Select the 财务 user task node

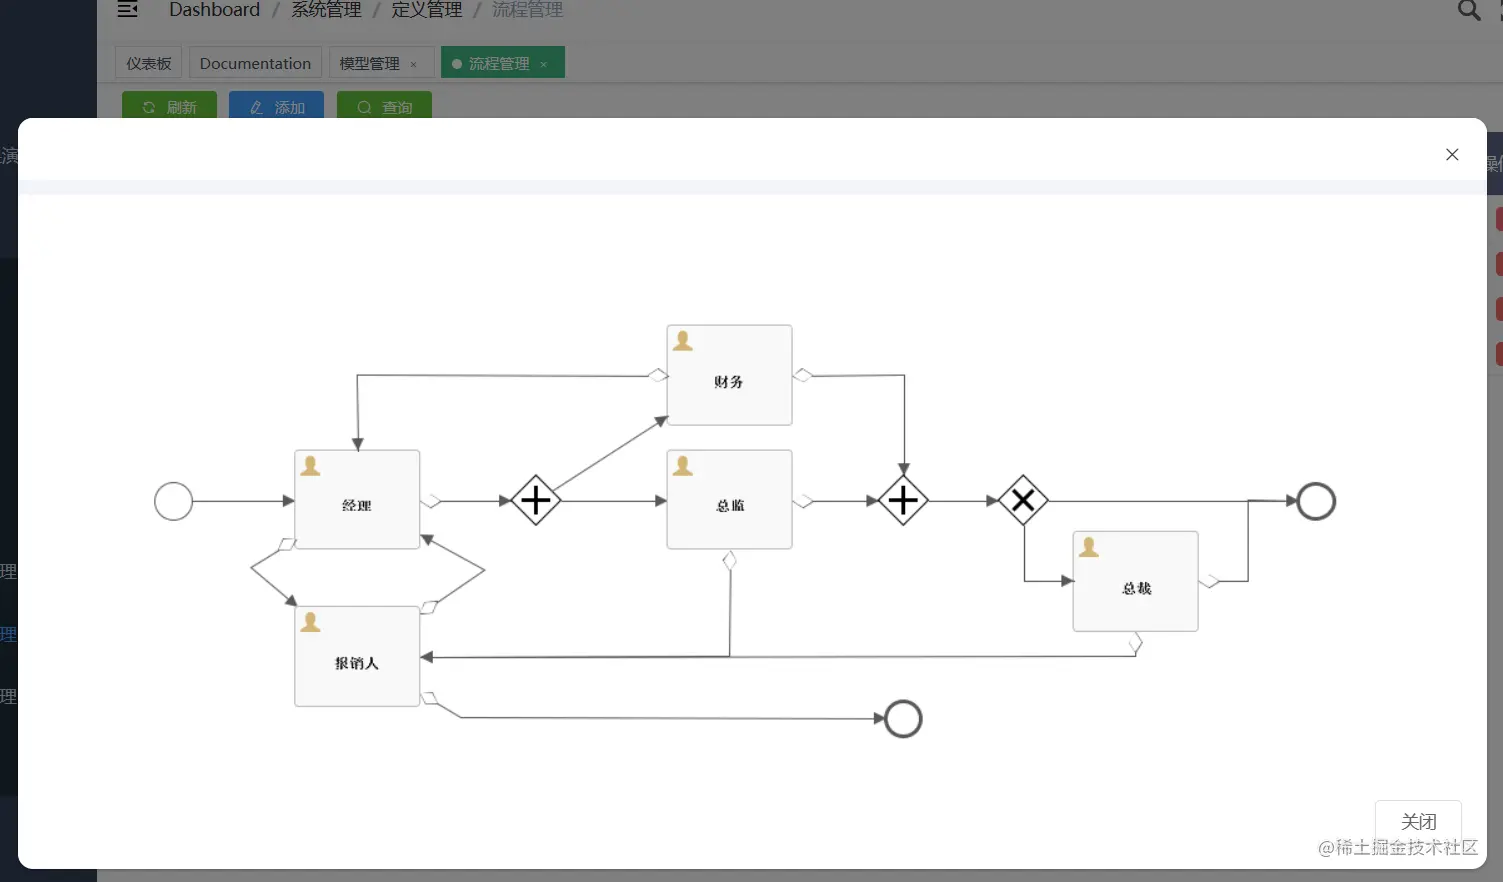coord(729,375)
